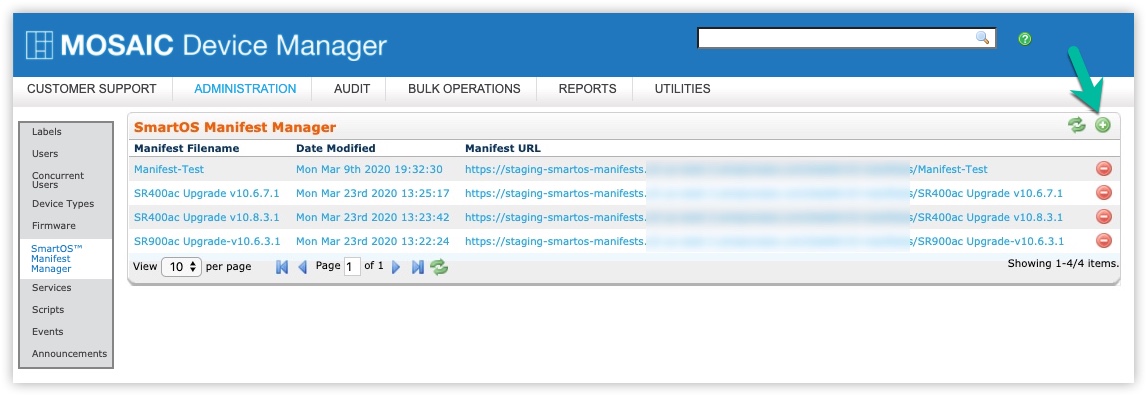Go to next page of results
The width and height of the screenshot is (1147, 396).
[x=396, y=267]
